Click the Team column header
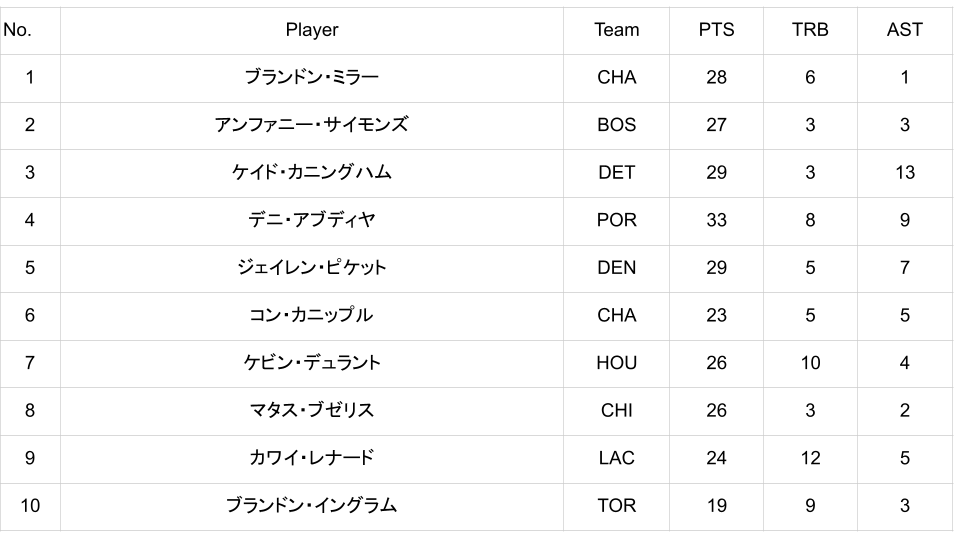960x540 pixels. point(616,30)
